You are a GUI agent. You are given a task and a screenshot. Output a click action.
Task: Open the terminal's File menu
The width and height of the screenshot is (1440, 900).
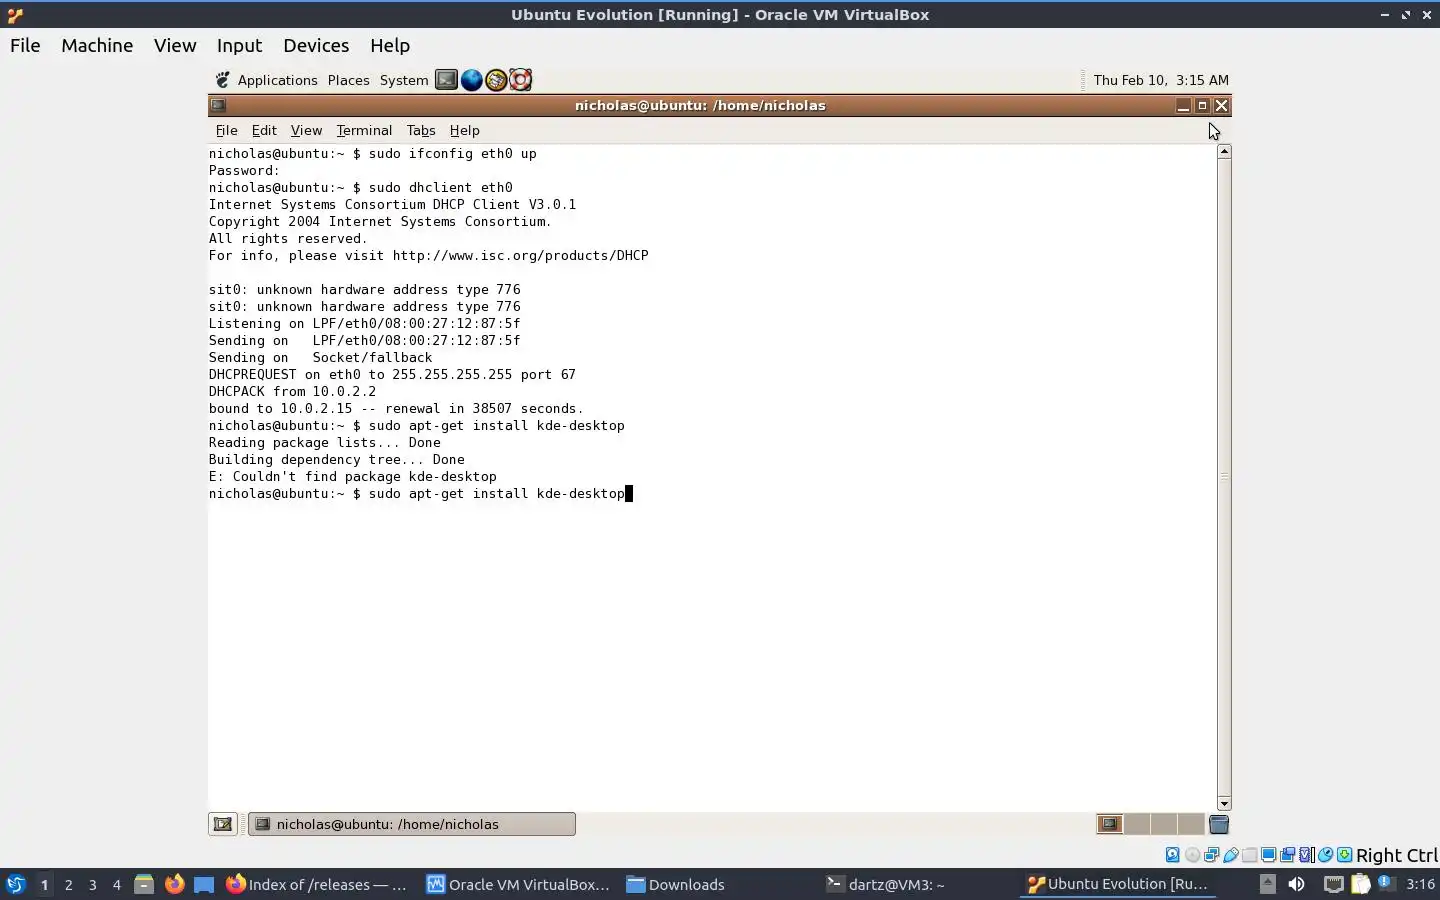pyautogui.click(x=227, y=130)
